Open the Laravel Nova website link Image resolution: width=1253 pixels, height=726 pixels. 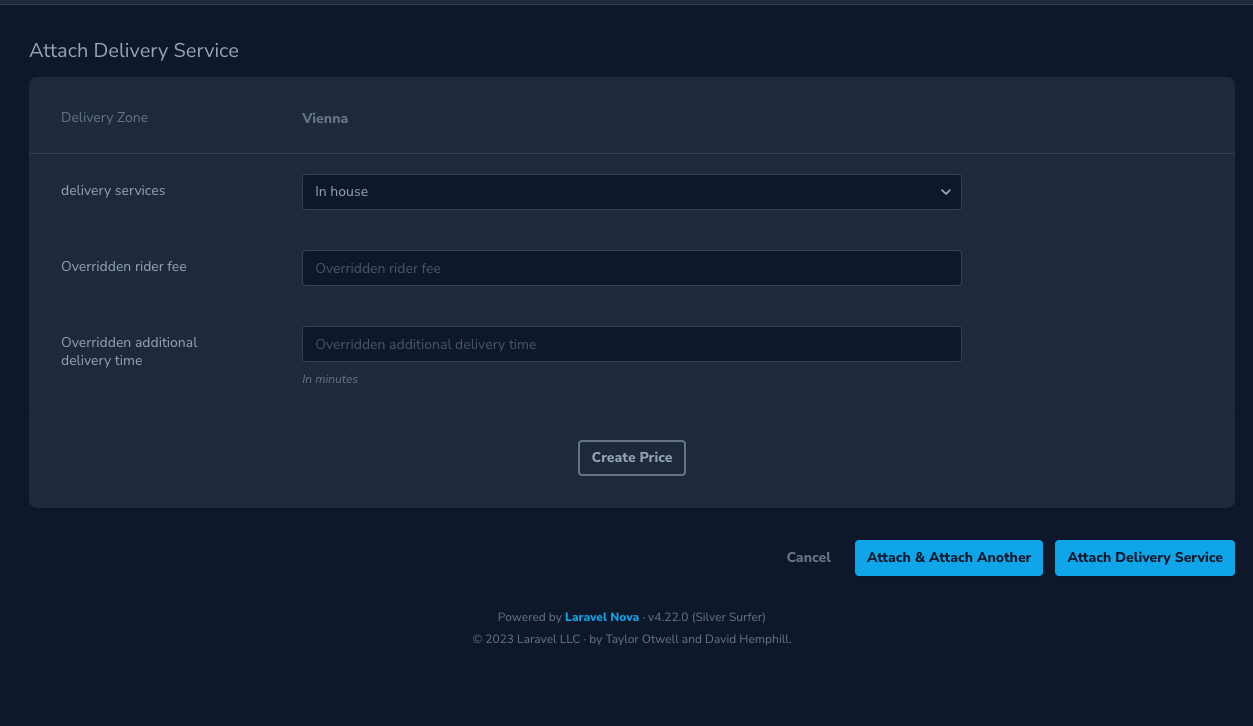point(601,617)
